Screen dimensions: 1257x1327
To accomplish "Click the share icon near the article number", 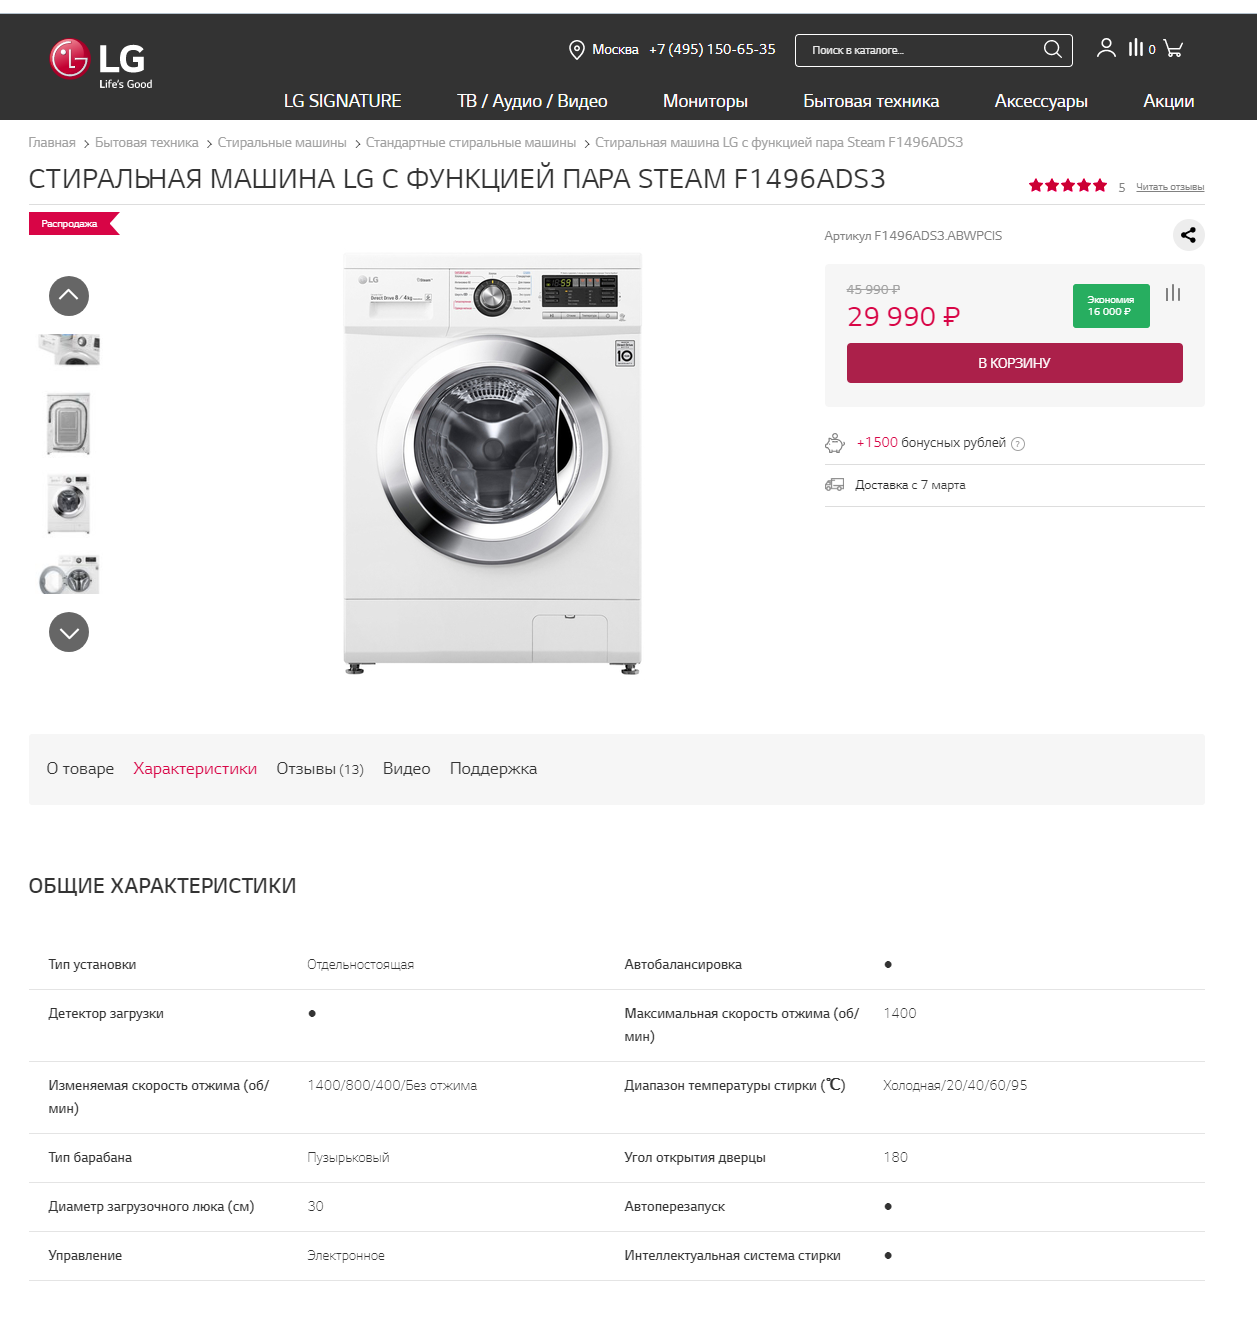I will tap(1188, 236).
